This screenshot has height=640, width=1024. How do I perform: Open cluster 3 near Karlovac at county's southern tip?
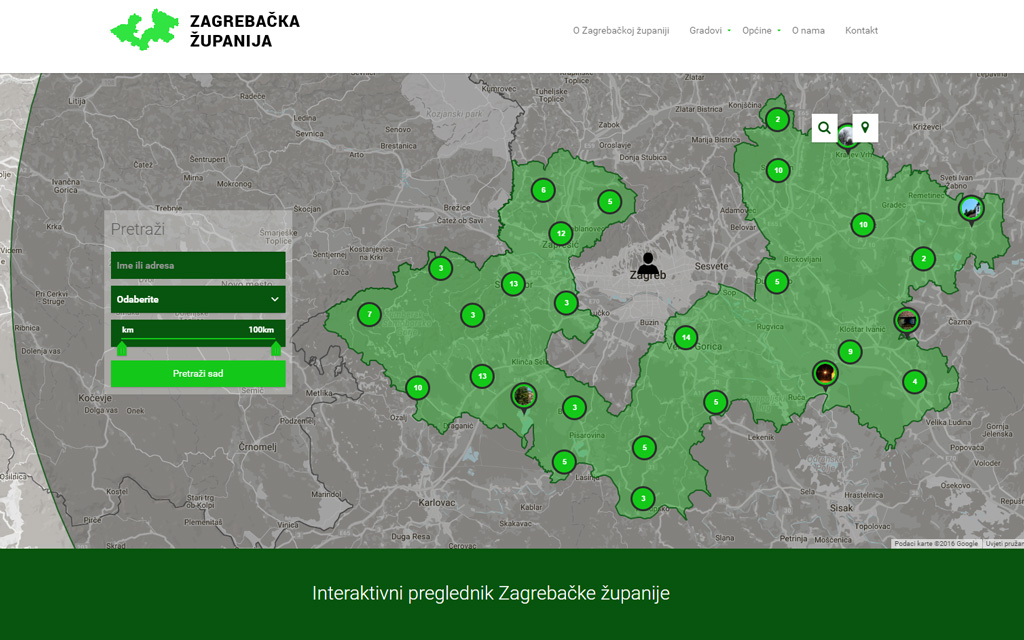(643, 498)
